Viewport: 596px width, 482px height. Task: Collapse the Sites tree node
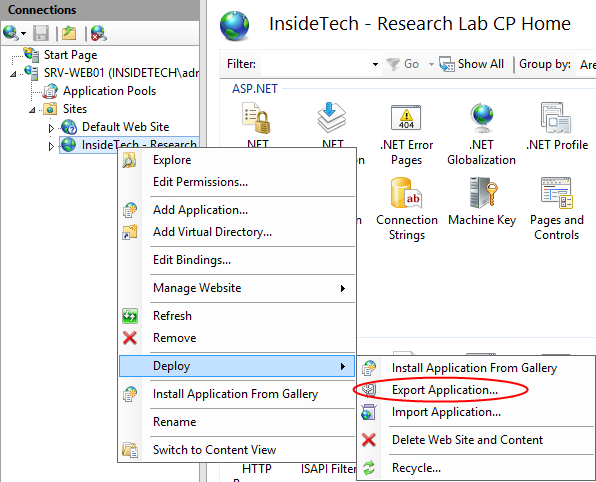pyautogui.click(x=32, y=110)
